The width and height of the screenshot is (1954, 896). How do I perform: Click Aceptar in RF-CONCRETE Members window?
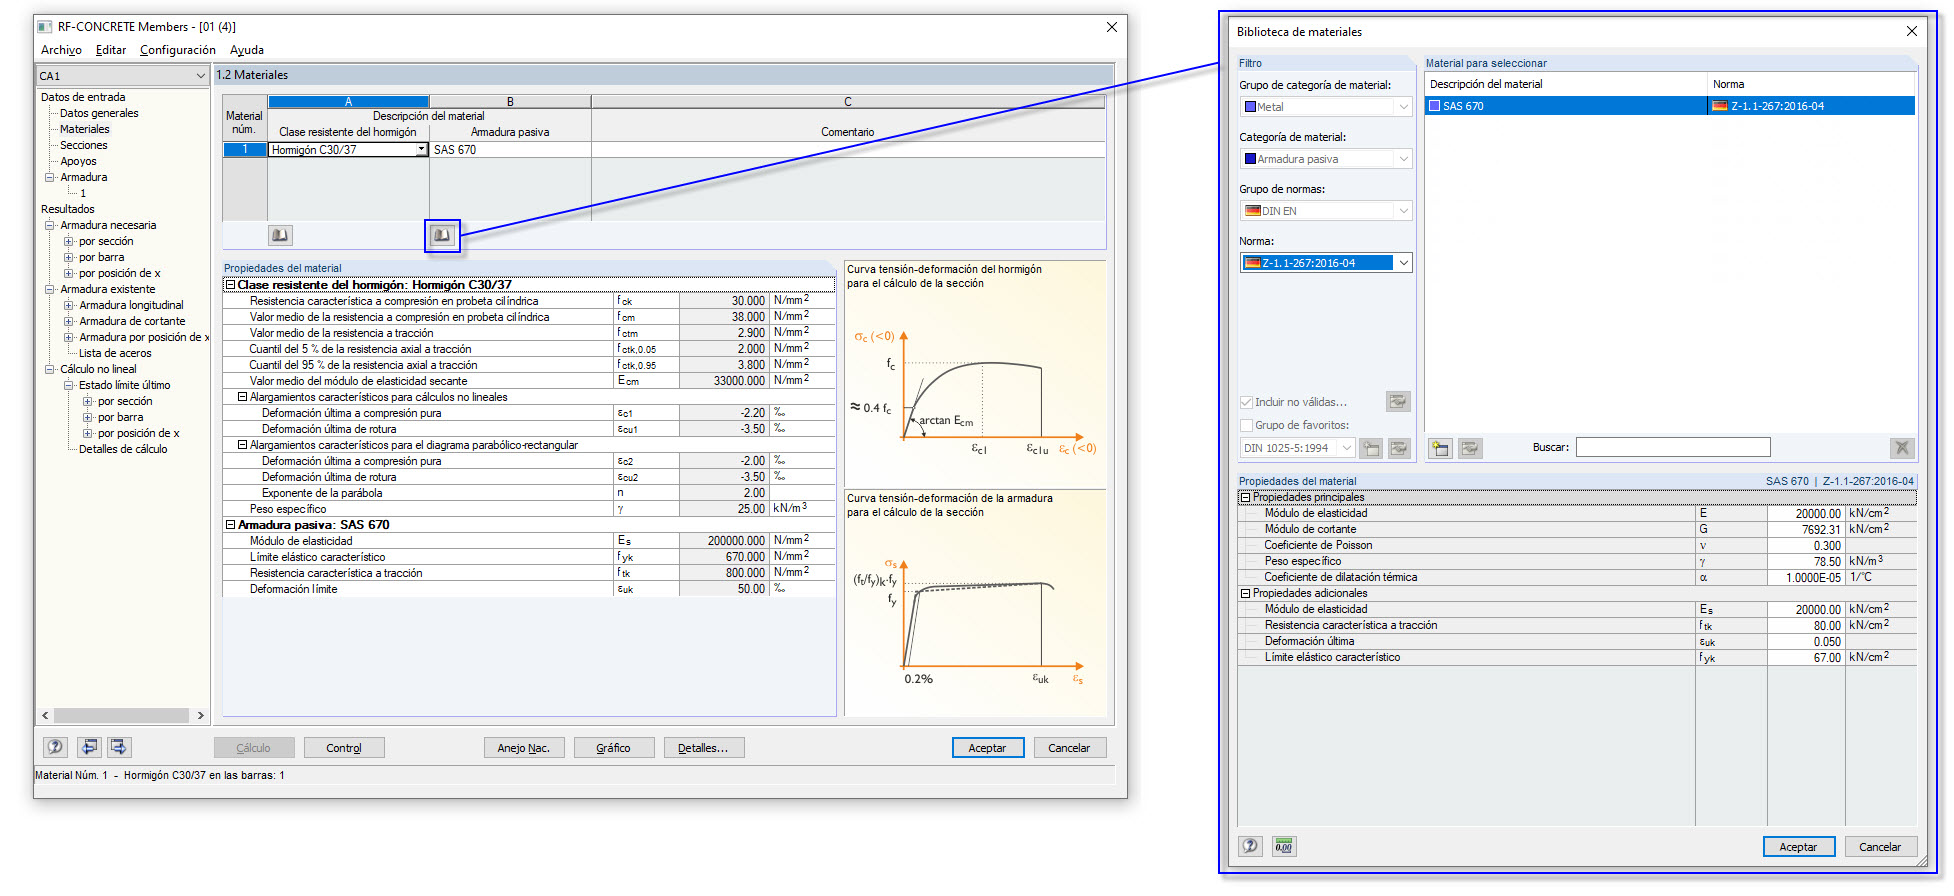(x=988, y=748)
